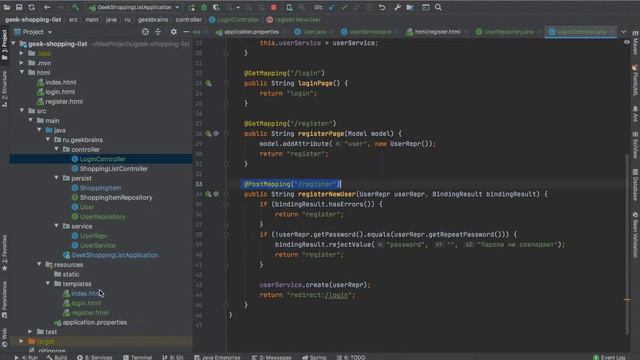Click the Git update project blue arrow
640x360 pixels.
coord(332,7)
